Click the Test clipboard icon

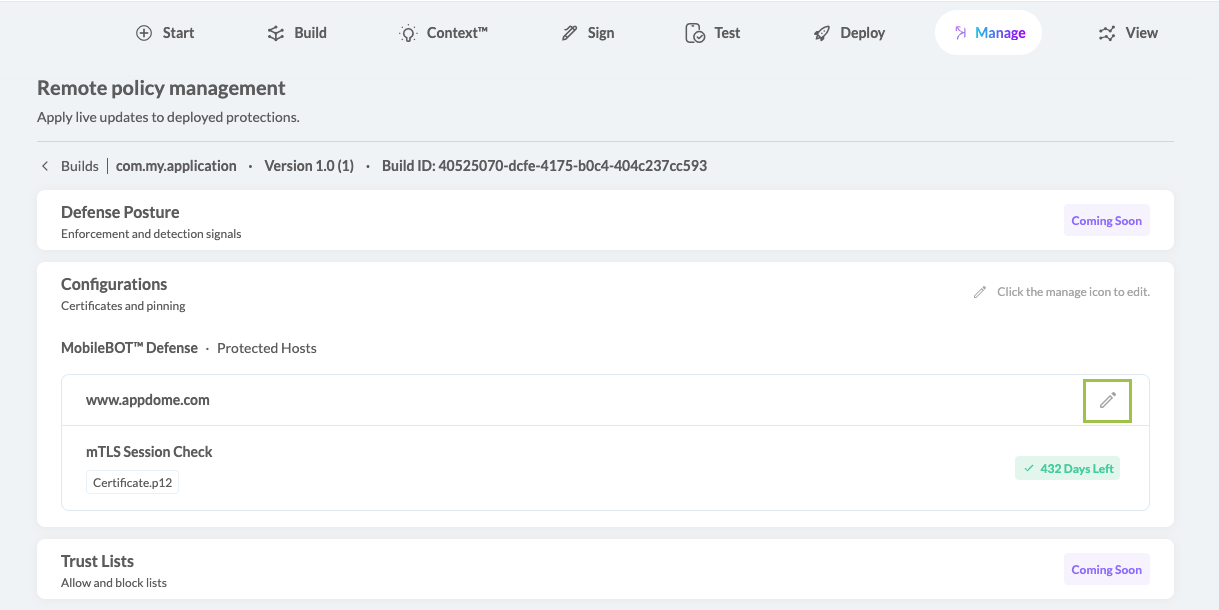[x=695, y=33]
